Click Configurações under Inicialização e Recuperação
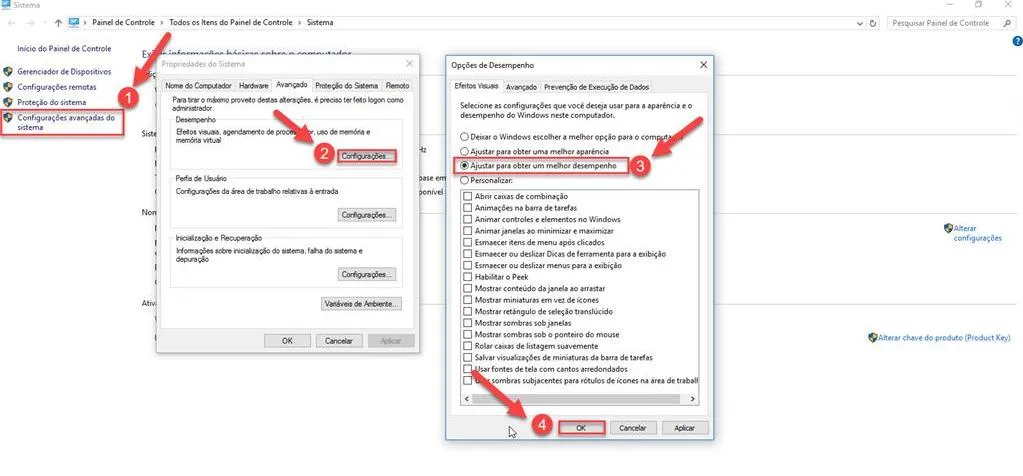 [367, 275]
